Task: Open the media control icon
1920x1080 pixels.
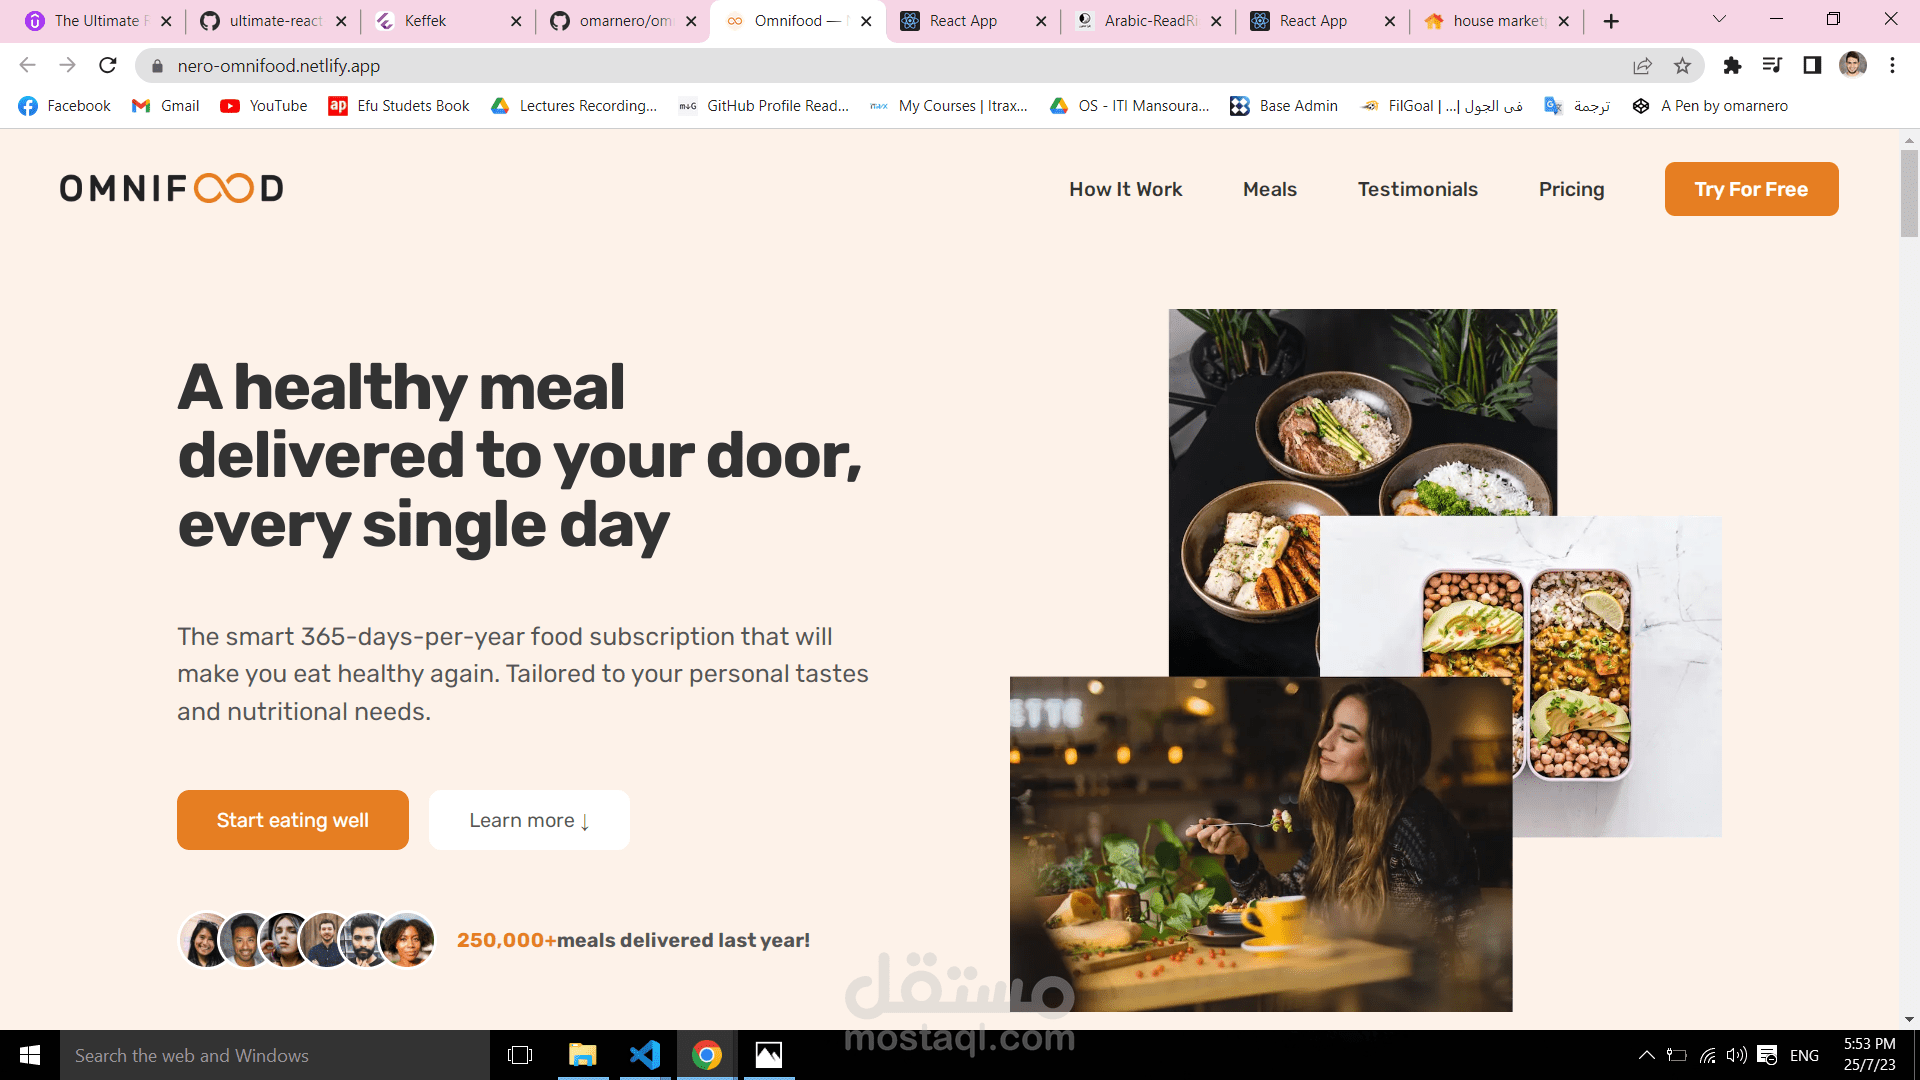Action: coord(1772,66)
